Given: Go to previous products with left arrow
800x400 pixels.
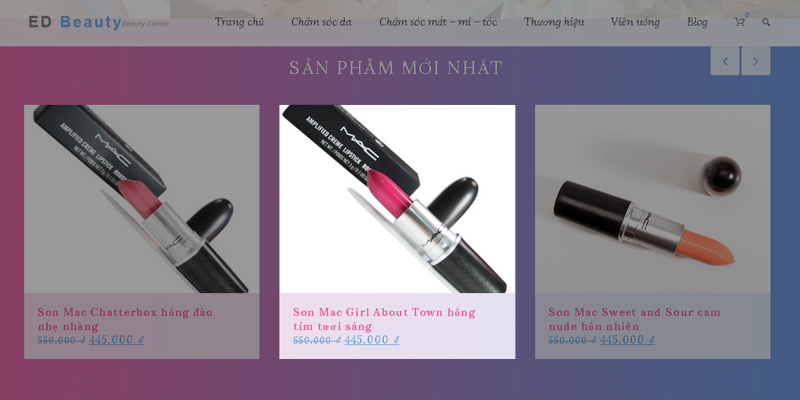Looking at the screenshot, I should [x=725, y=61].
